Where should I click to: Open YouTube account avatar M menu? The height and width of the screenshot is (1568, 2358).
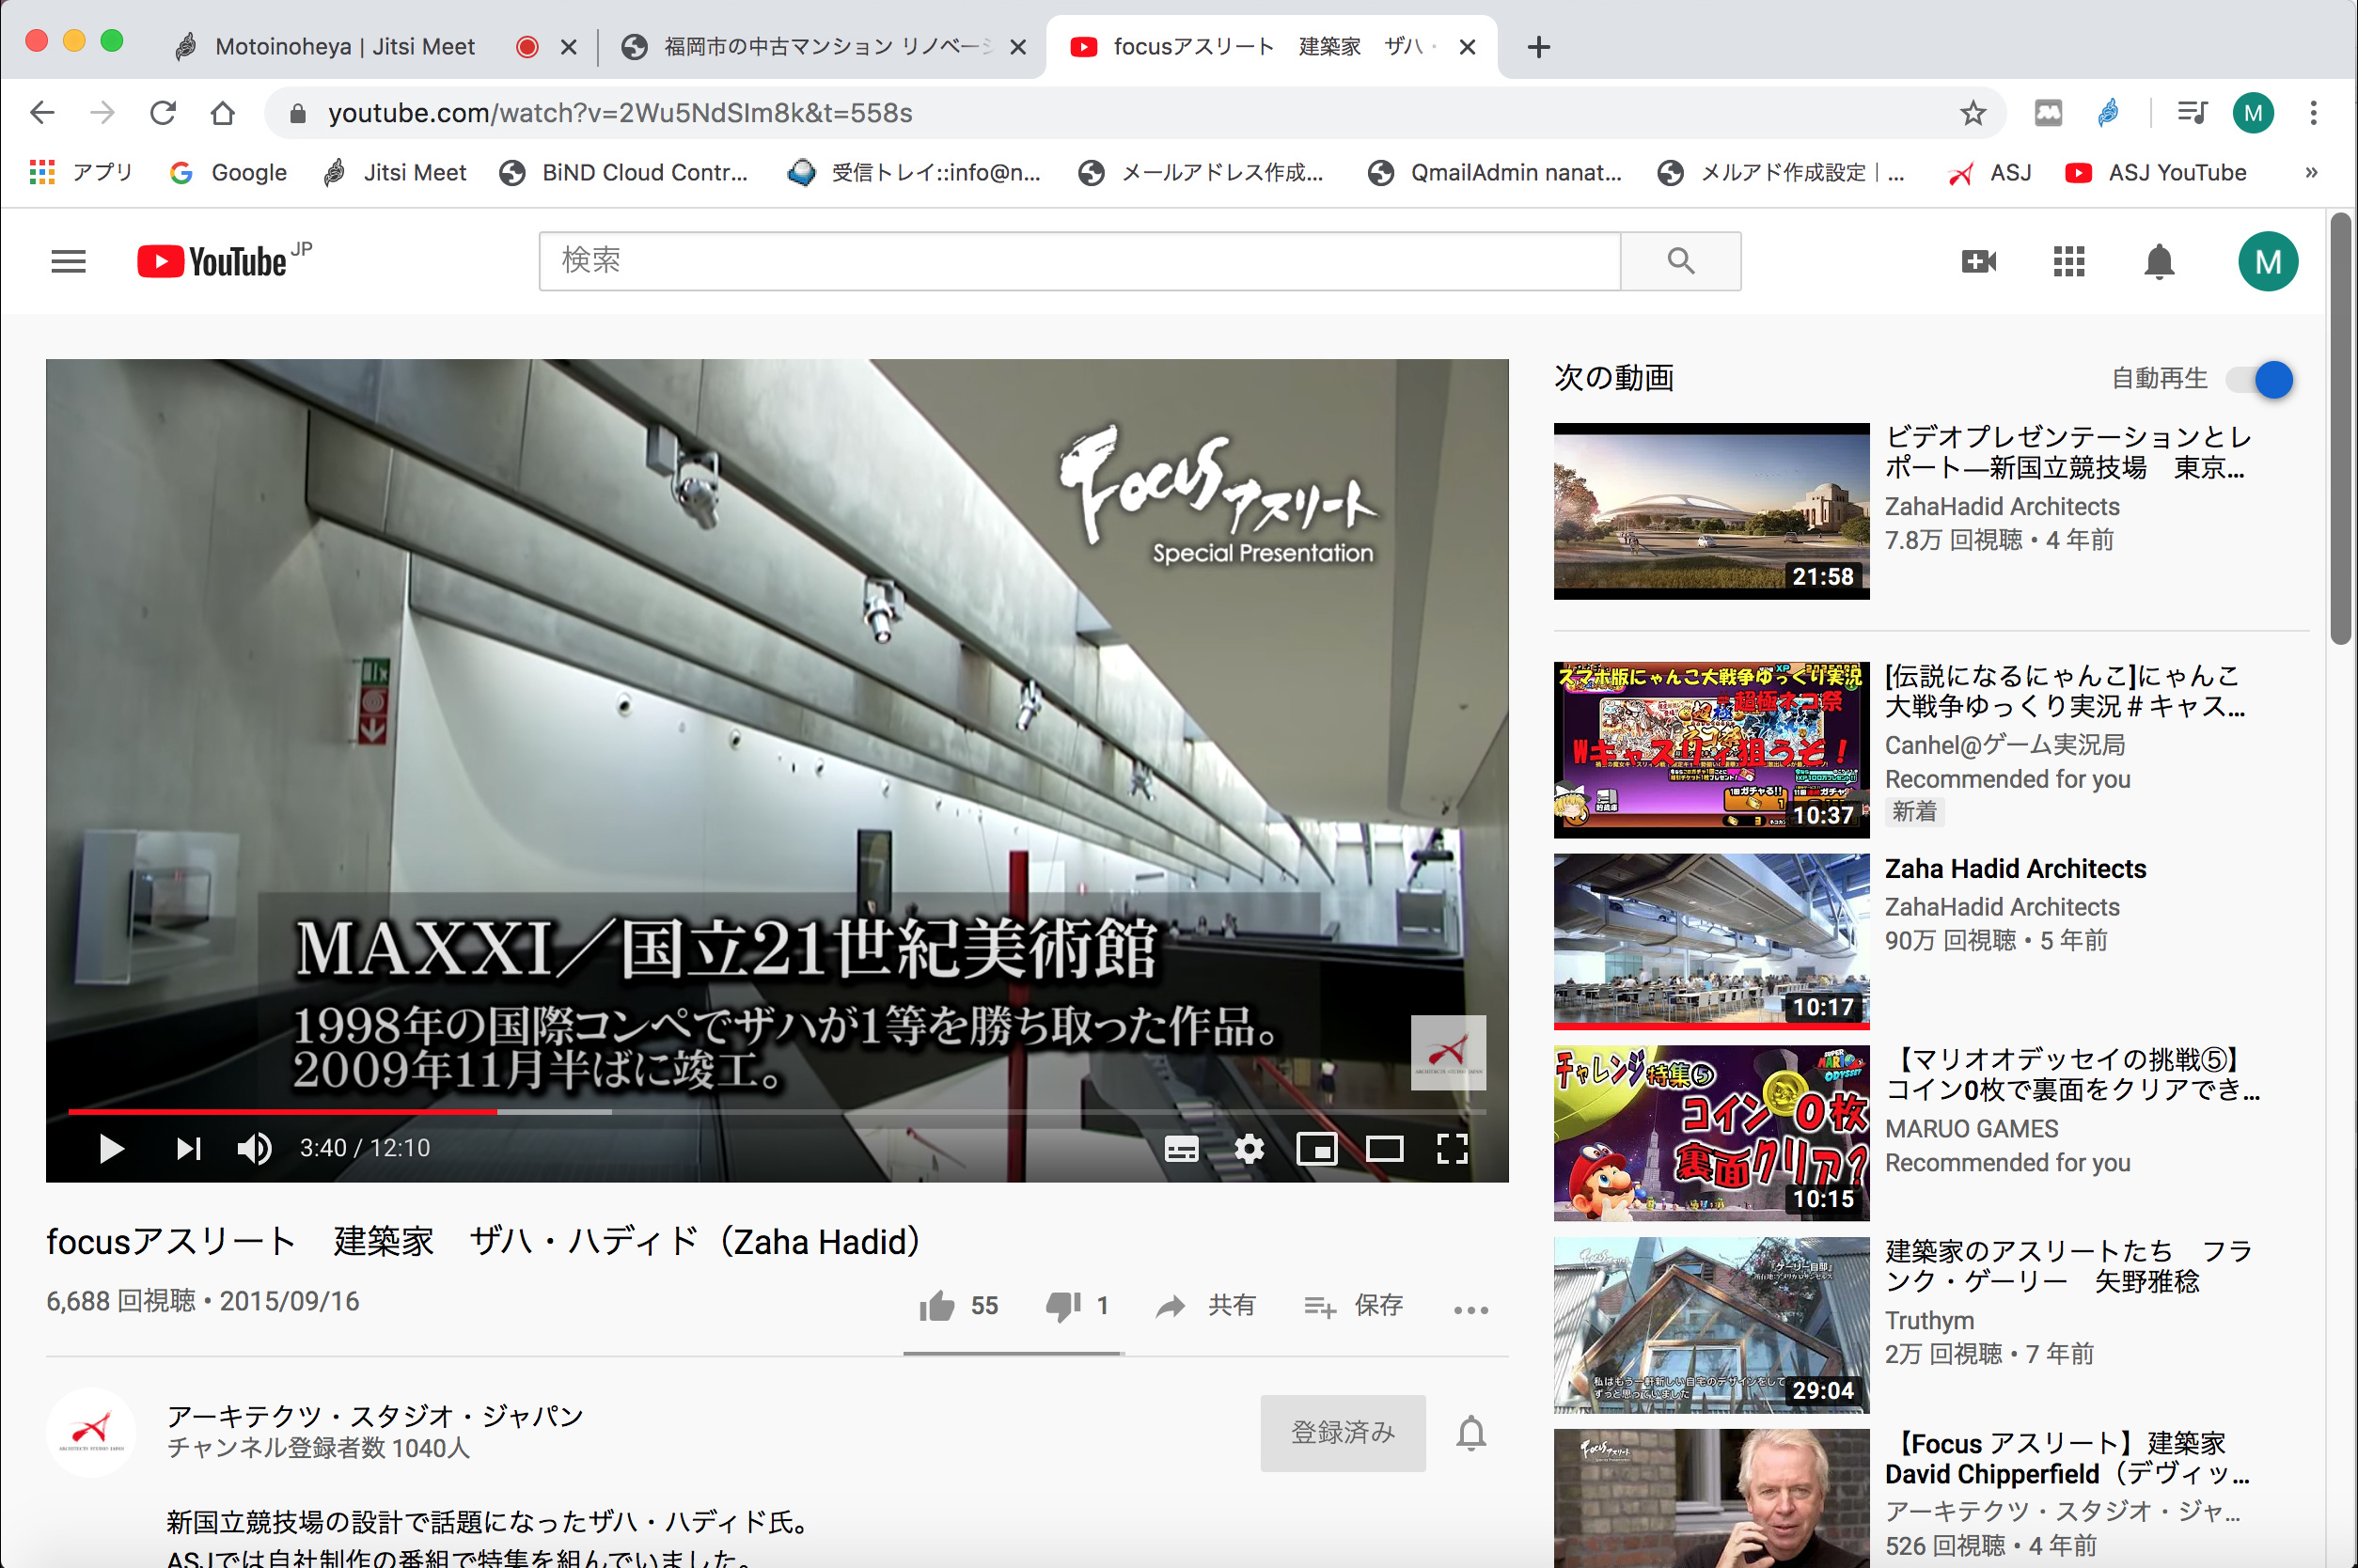[2267, 262]
